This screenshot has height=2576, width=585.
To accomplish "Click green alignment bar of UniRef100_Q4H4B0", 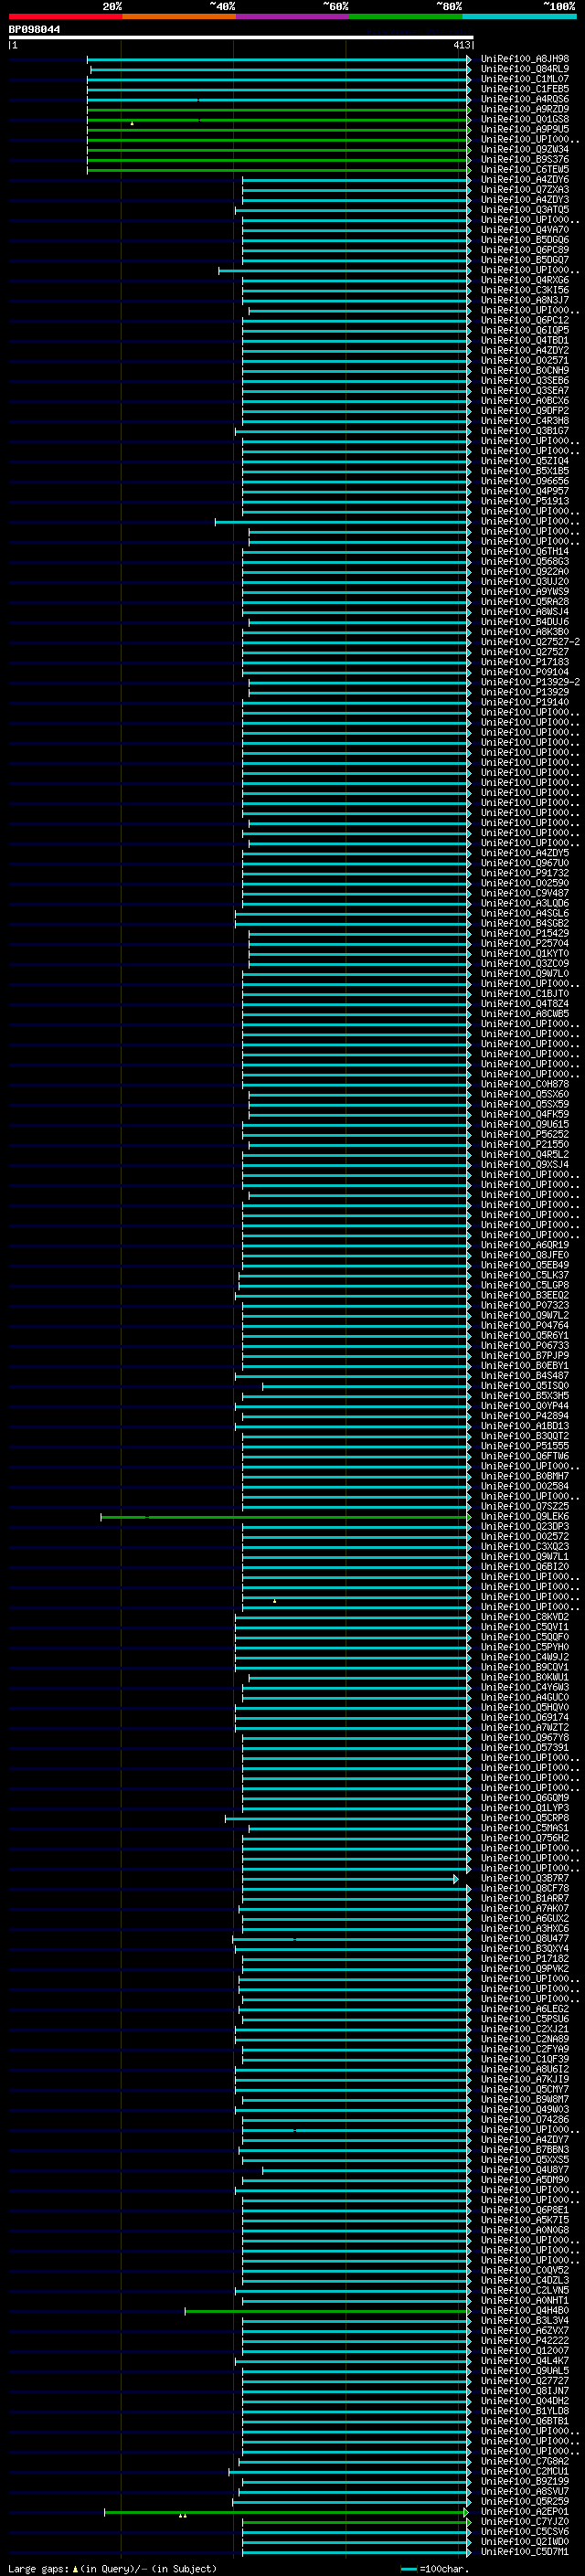I will pos(327,2311).
